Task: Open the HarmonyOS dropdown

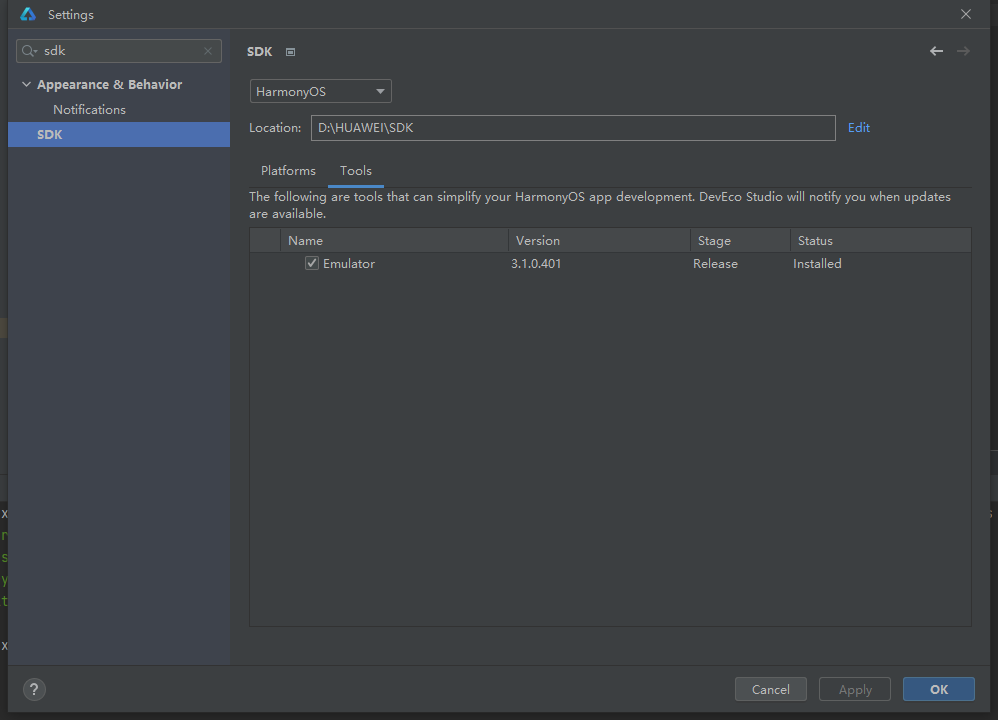Action: [320, 91]
